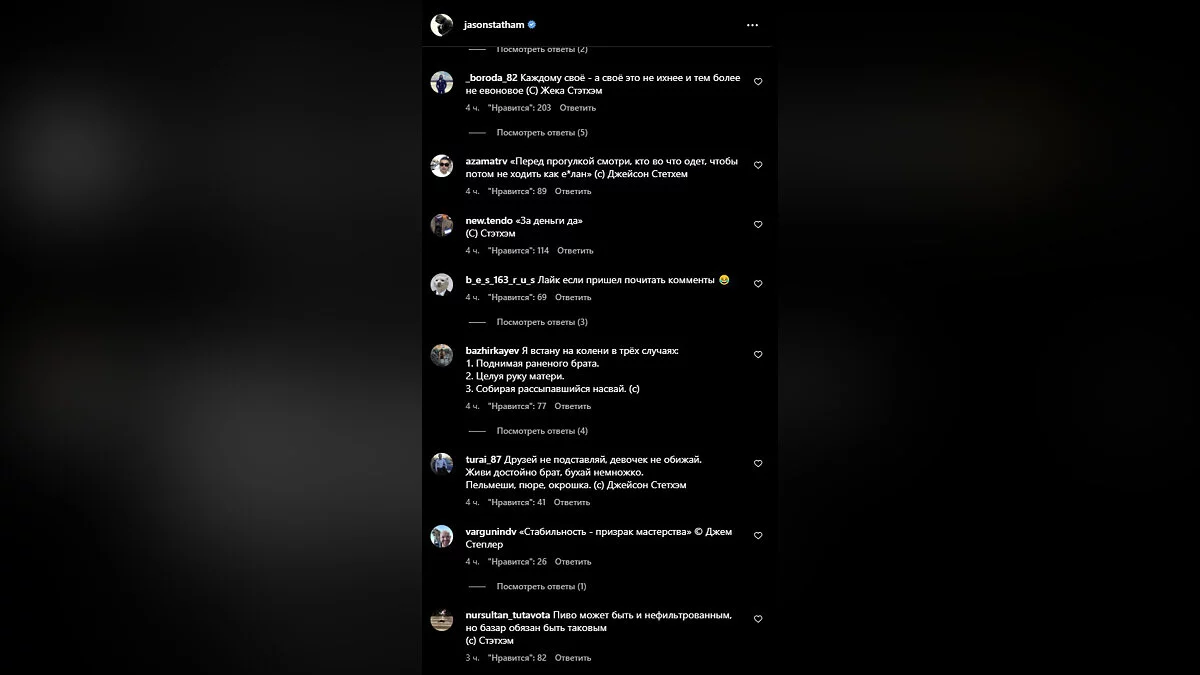Open jasonstatham profile from header username
This screenshot has height=675, width=1200.
coord(494,25)
